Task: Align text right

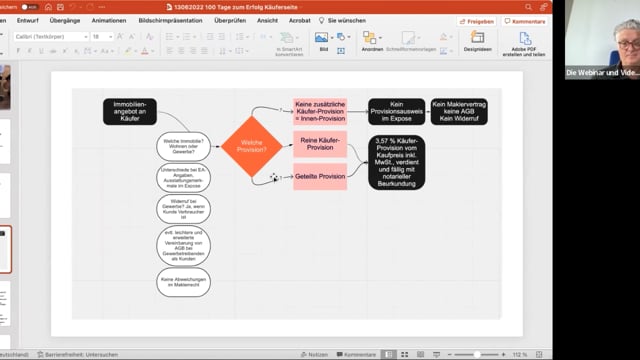Action: point(193,51)
